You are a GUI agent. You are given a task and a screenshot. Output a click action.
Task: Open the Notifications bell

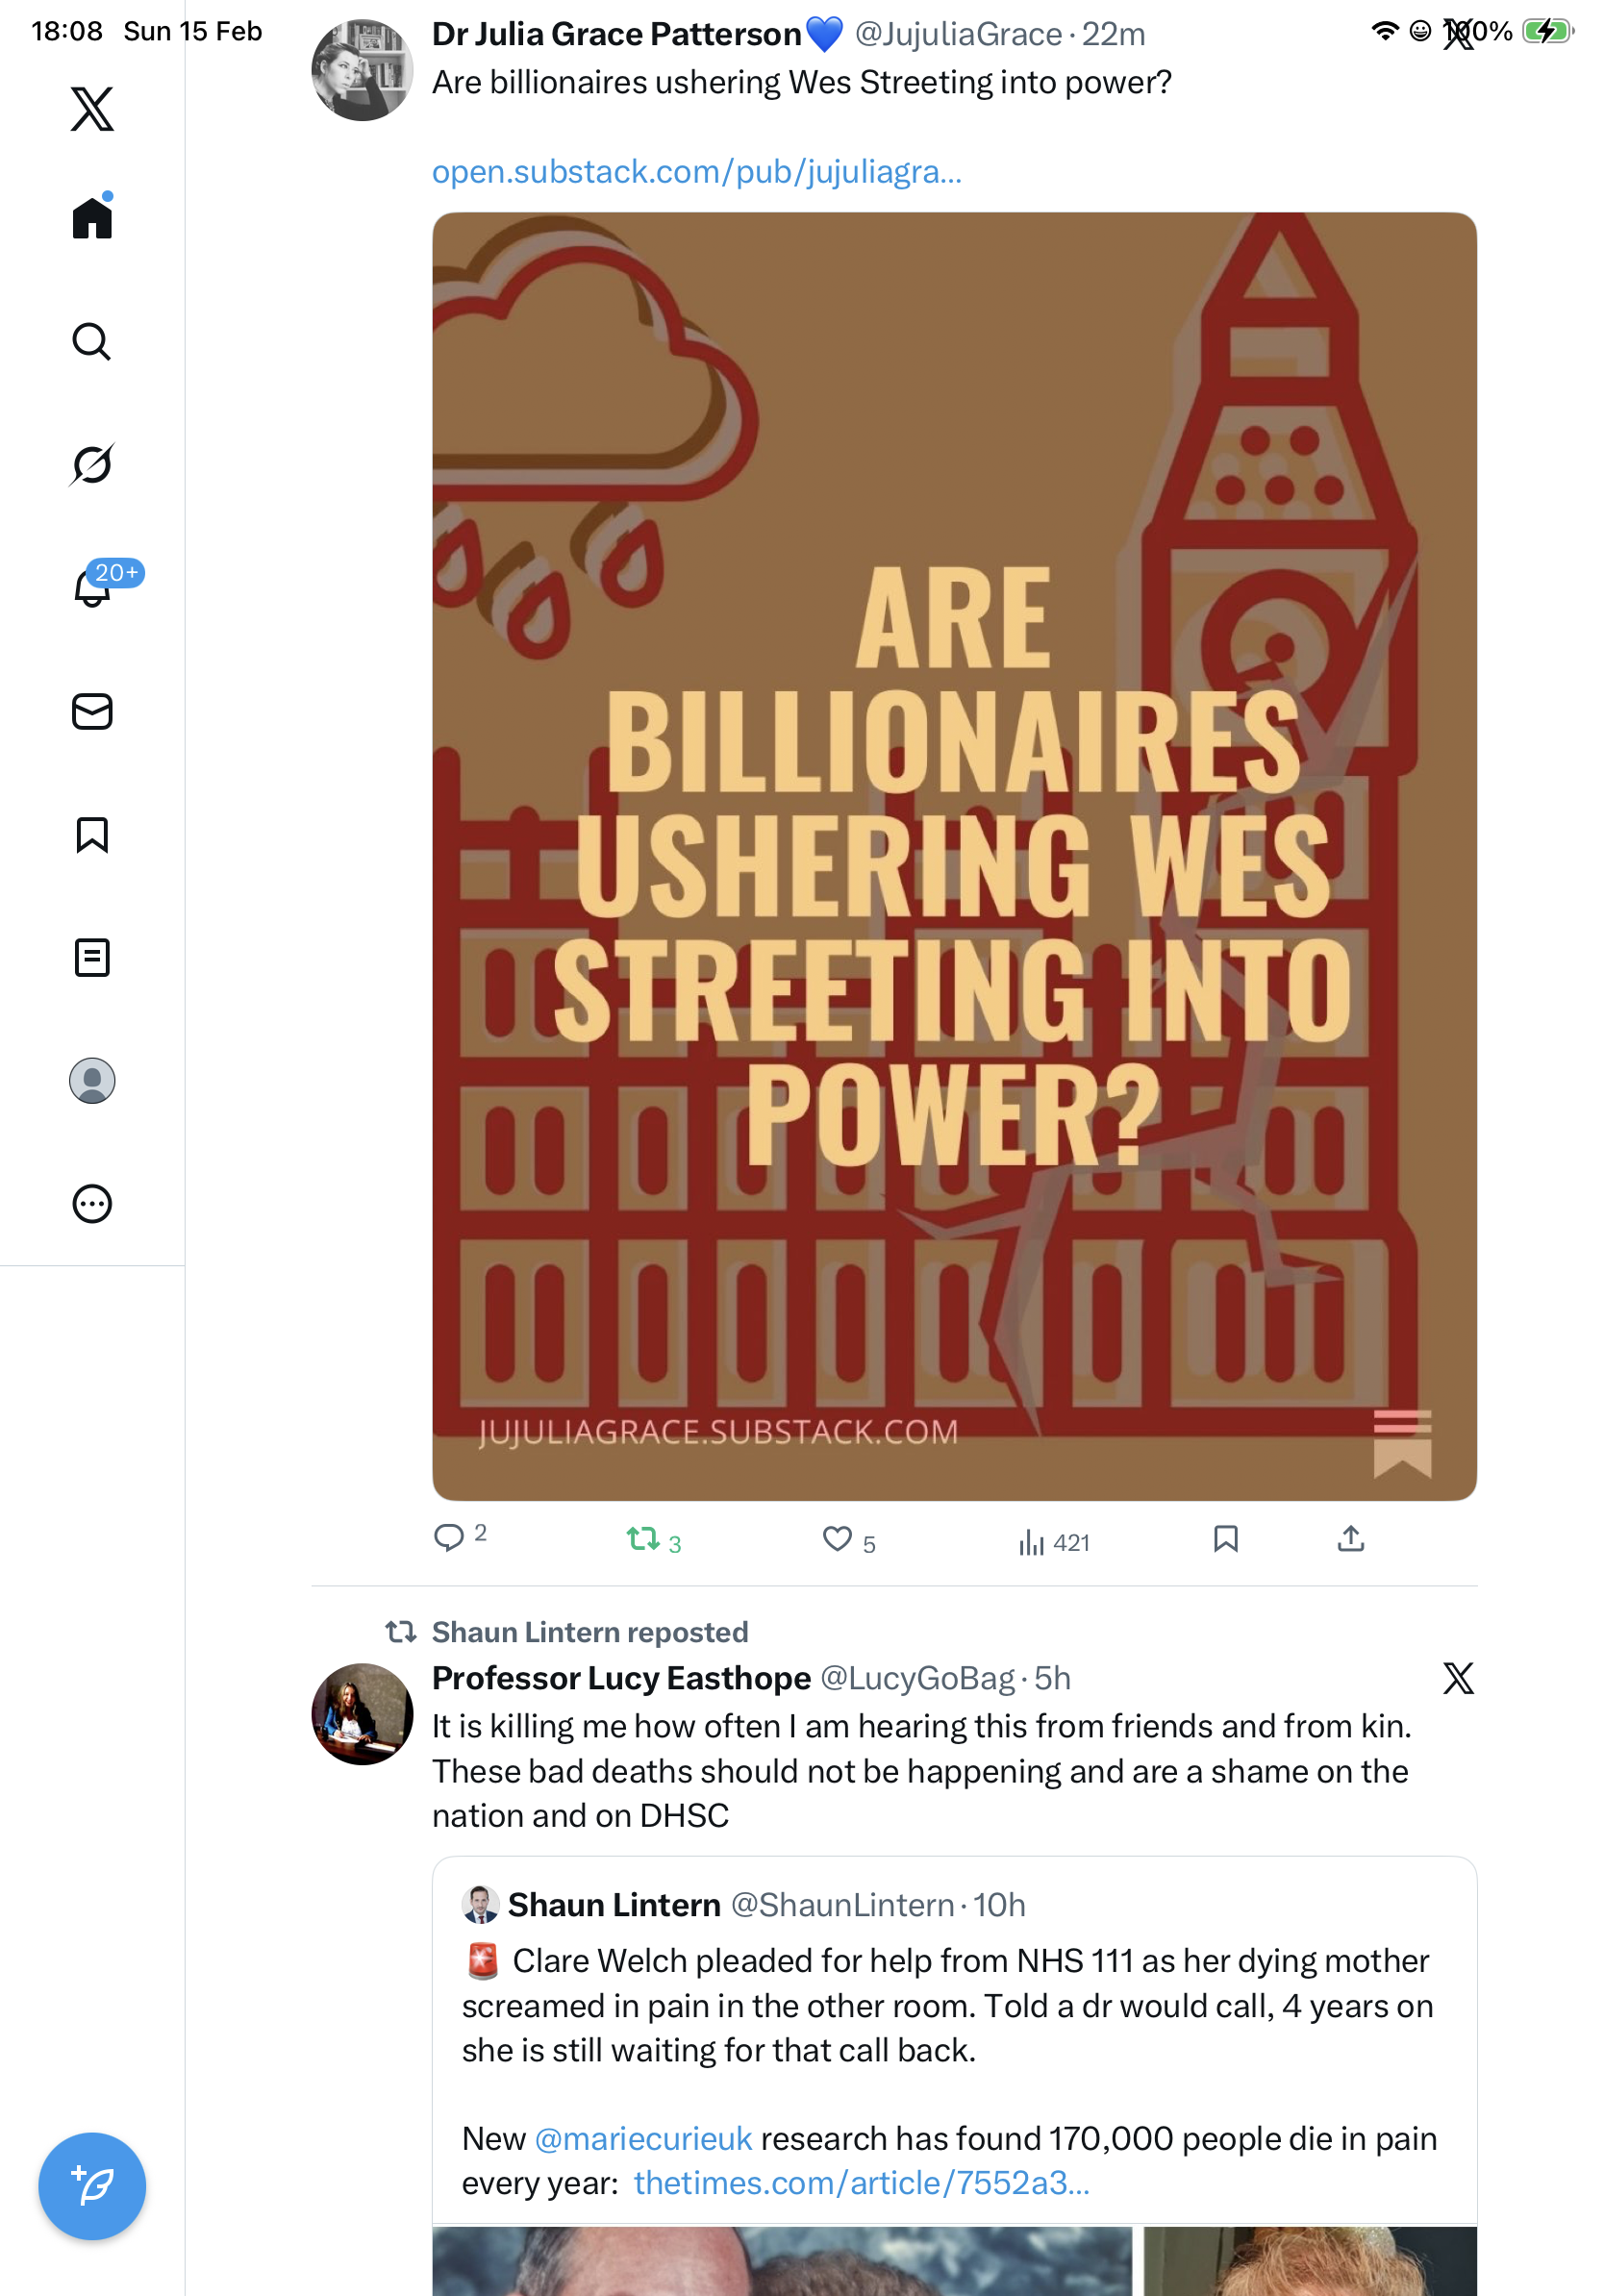(x=92, y=588)
